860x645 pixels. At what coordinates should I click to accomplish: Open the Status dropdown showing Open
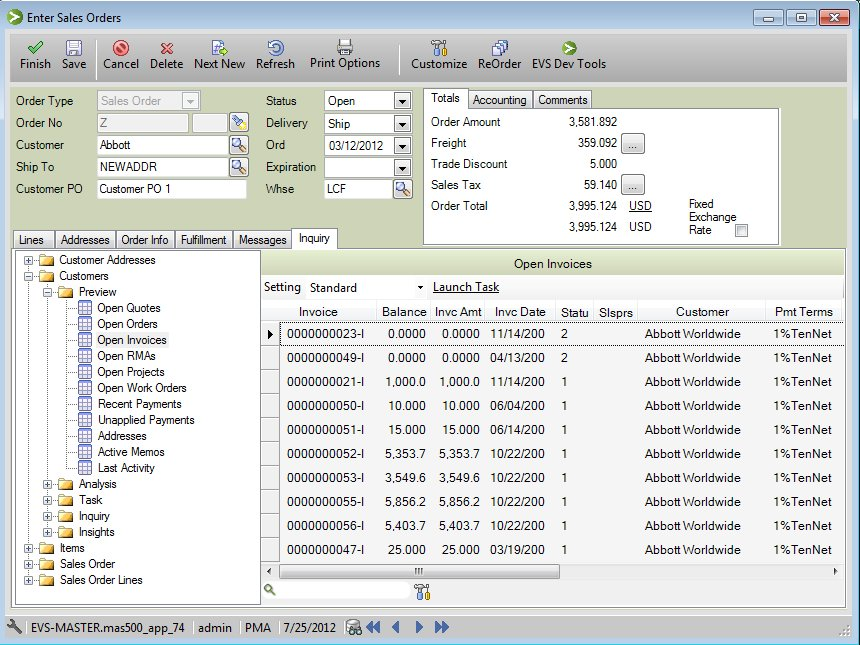pyautogui.click(x=400, y=101)
